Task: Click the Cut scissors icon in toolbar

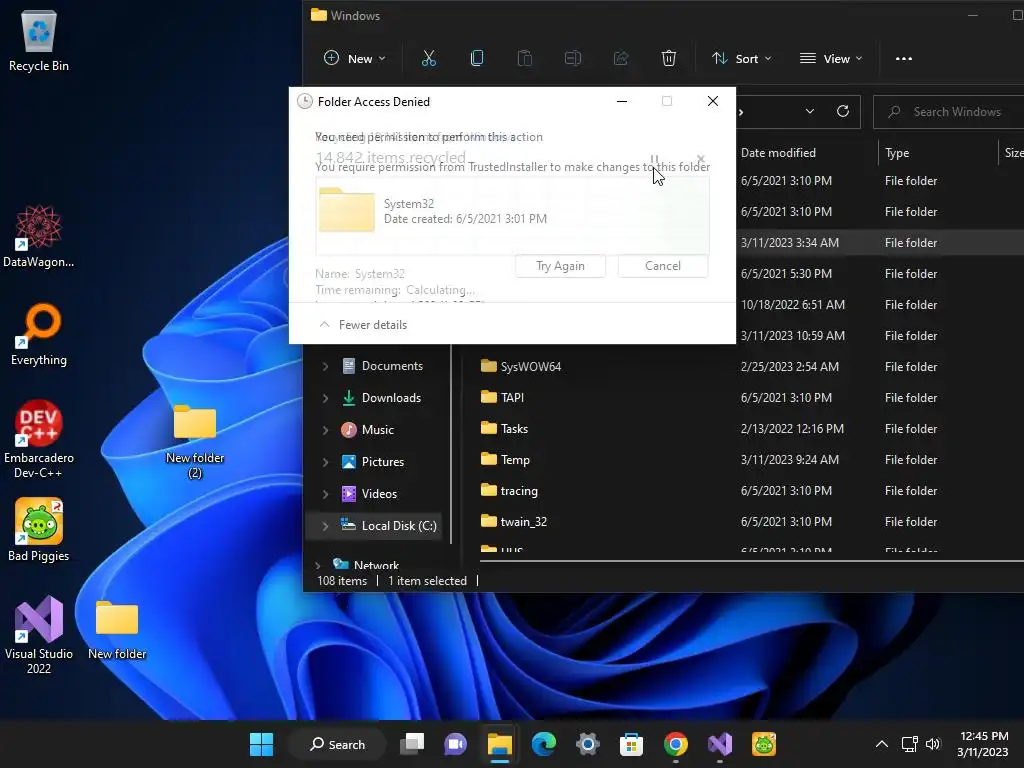Action: 428,59
